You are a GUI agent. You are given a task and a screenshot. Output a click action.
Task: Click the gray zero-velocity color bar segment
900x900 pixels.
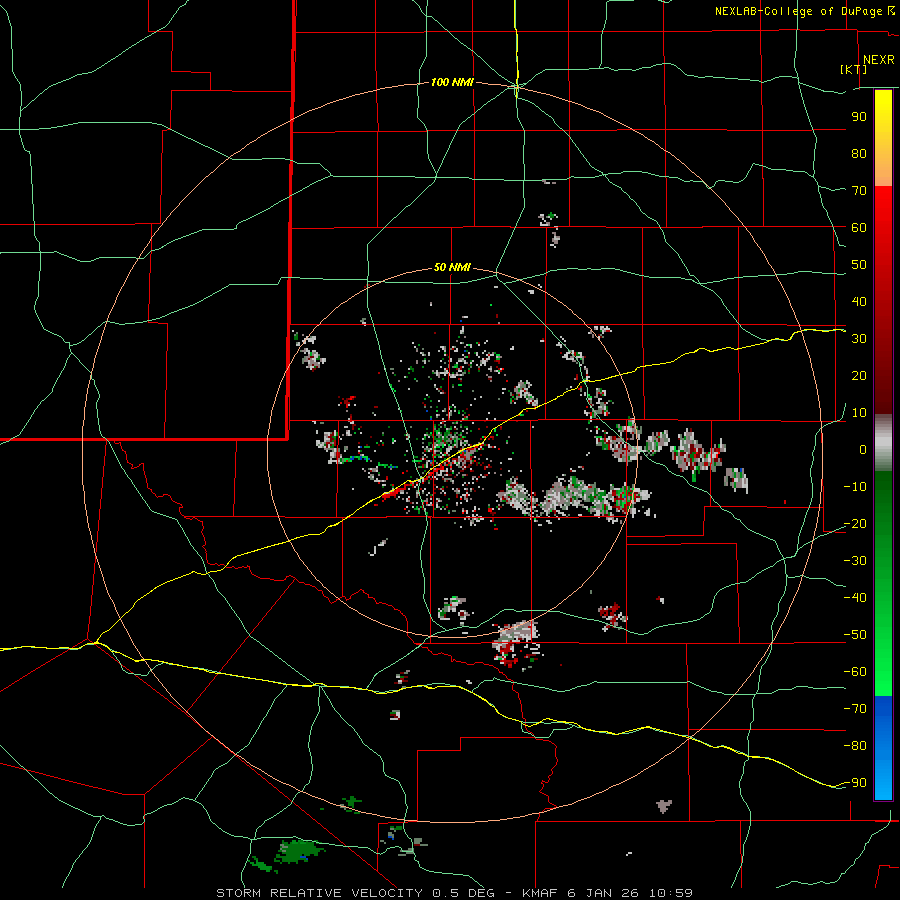pyautogui.click(x=883, y=443)
